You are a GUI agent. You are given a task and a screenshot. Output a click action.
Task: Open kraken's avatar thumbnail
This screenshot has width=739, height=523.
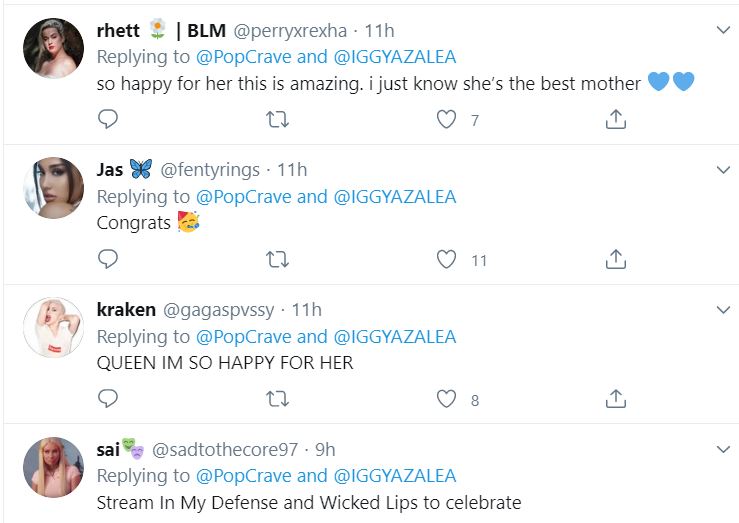coord(53,327)
